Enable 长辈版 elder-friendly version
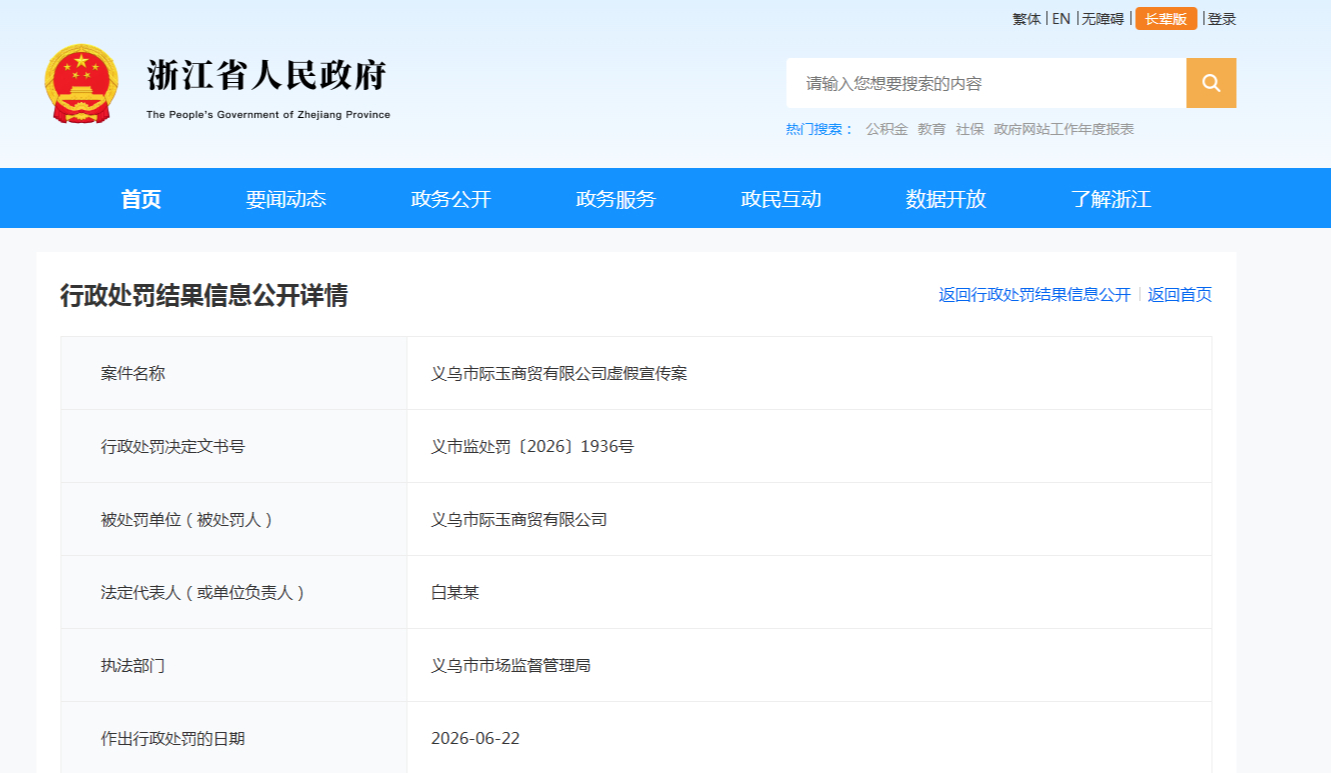This screenshot has width=1331, height=773. click(x=1166, y=19)
